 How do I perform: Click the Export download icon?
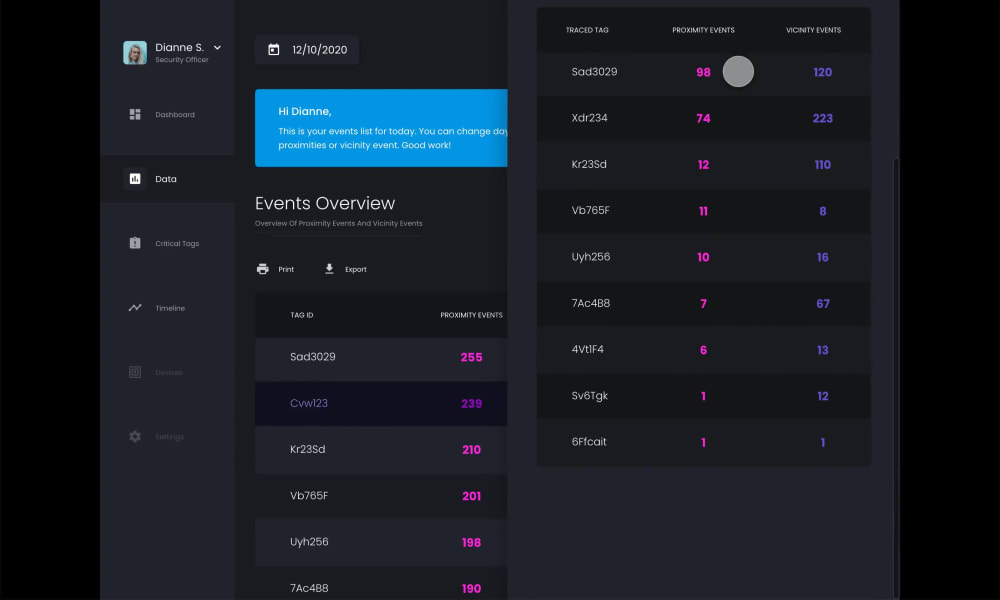[329, 268]
